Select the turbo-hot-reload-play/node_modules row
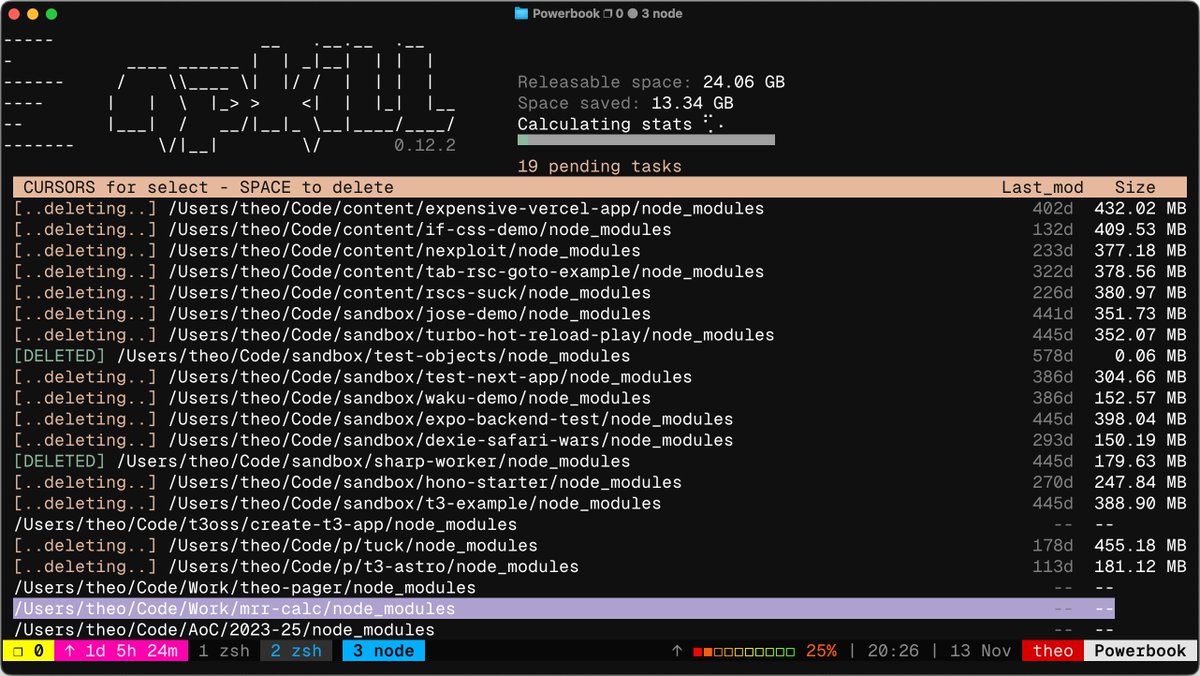 [x=600, y=335]
